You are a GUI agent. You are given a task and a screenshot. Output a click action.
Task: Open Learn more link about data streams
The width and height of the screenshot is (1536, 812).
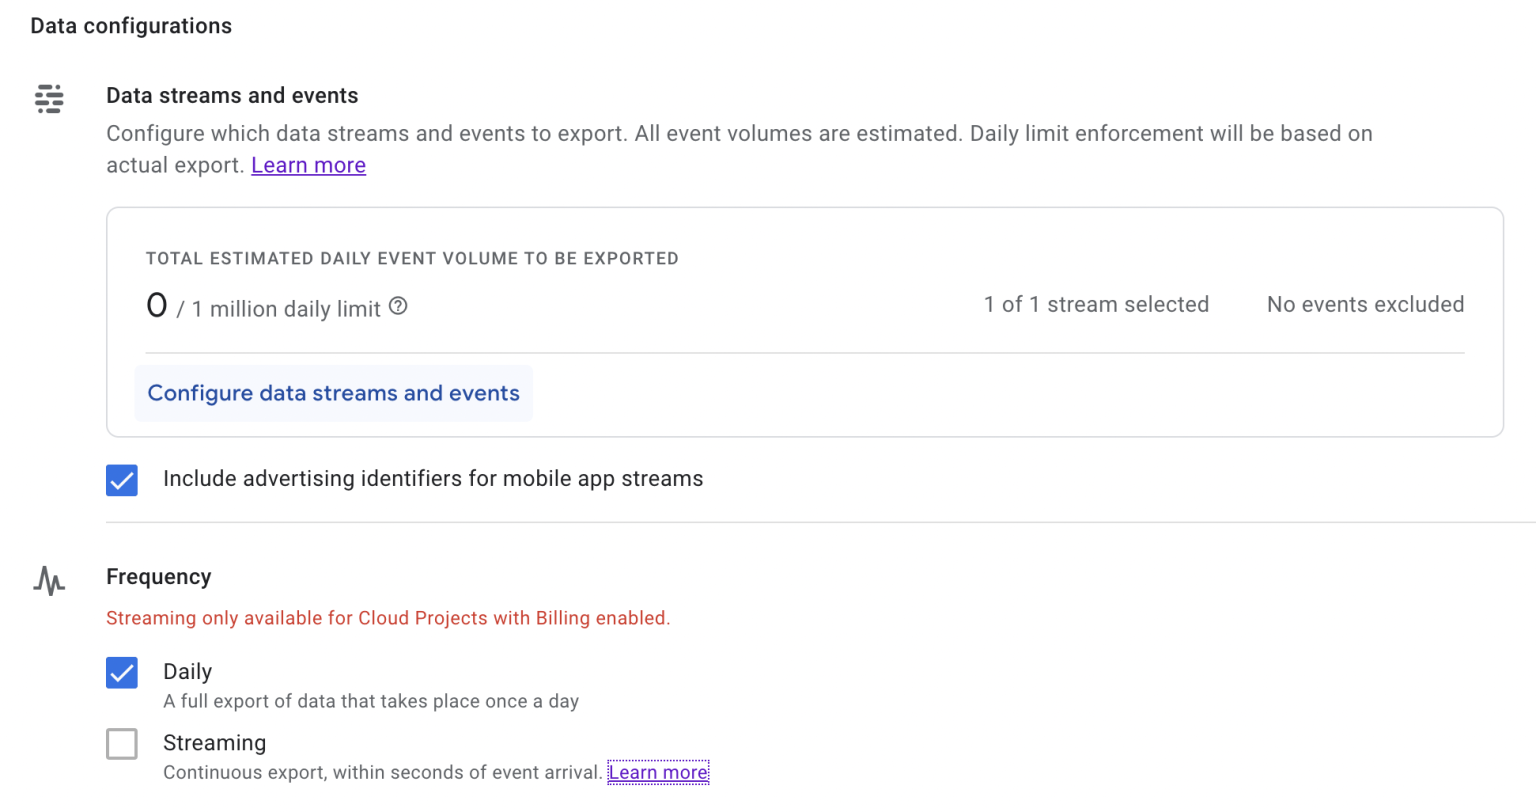(x=308, y=165)
